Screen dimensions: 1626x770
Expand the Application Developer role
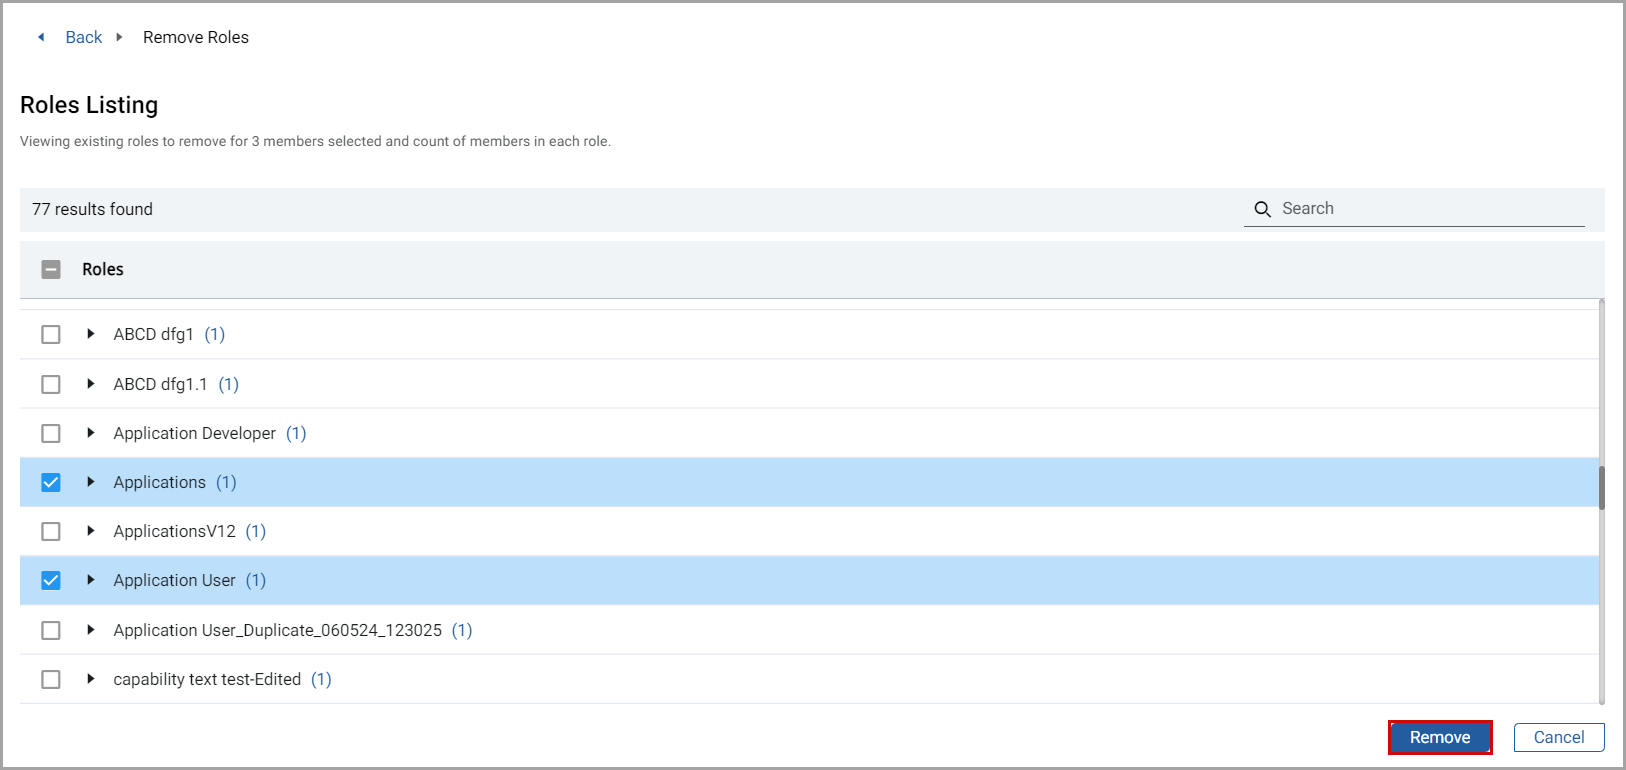91,433
